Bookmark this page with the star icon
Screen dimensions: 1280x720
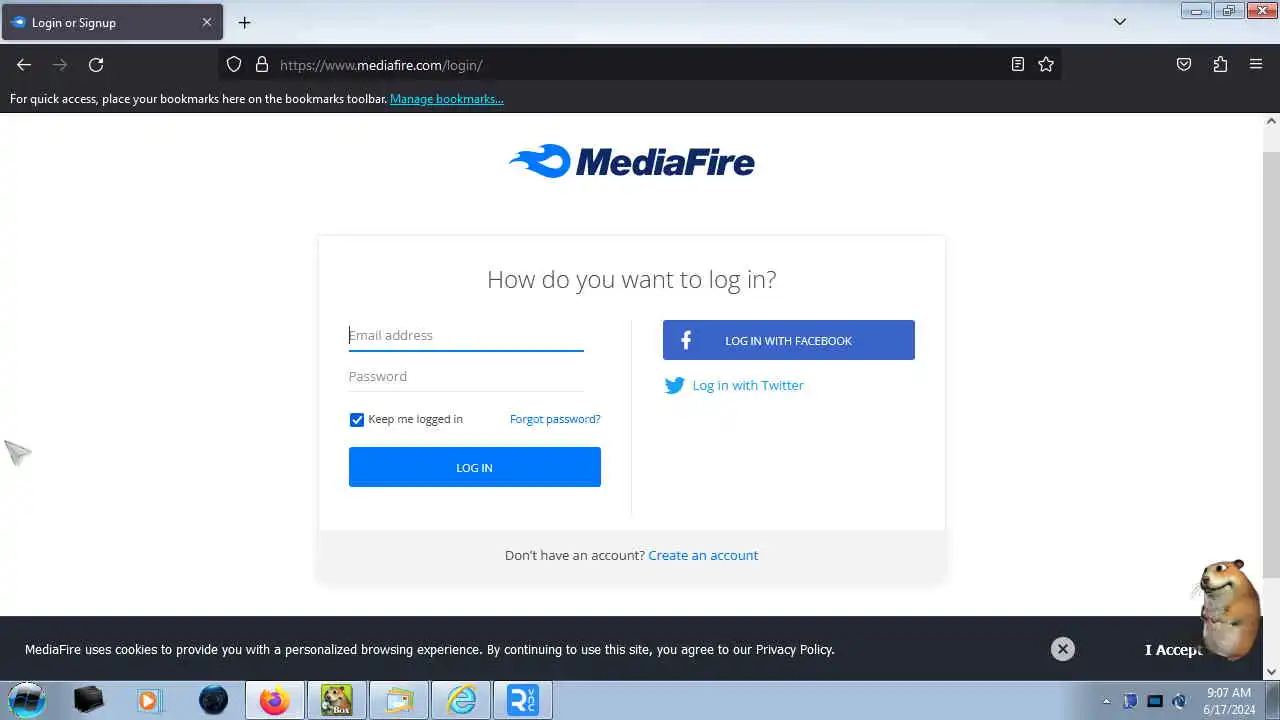1046,65
